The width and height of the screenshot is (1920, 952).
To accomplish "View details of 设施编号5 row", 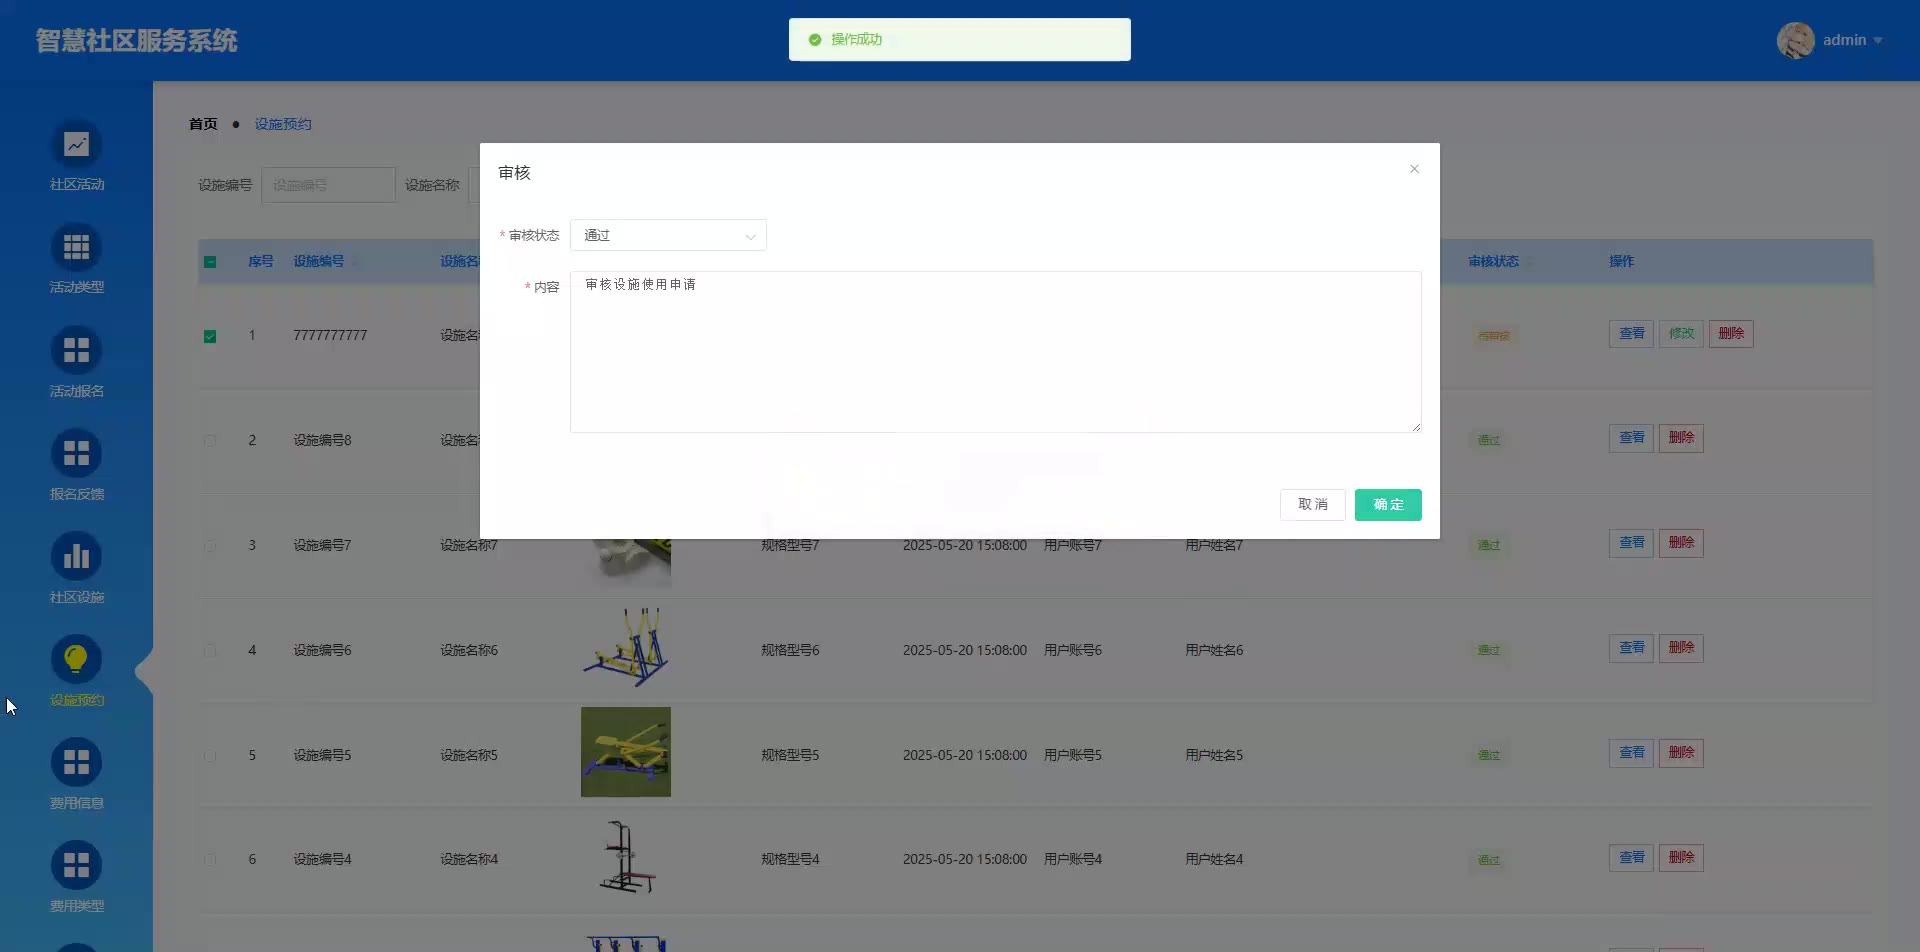I will (x=1631, y=753).
